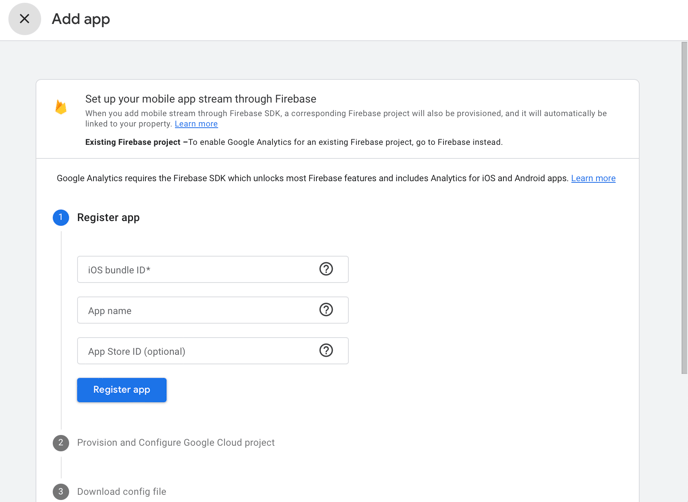The height and width of the screenshot is (502, 688).
Task: Focus the App Store ID (optional) input
Action: pos(213,351)
